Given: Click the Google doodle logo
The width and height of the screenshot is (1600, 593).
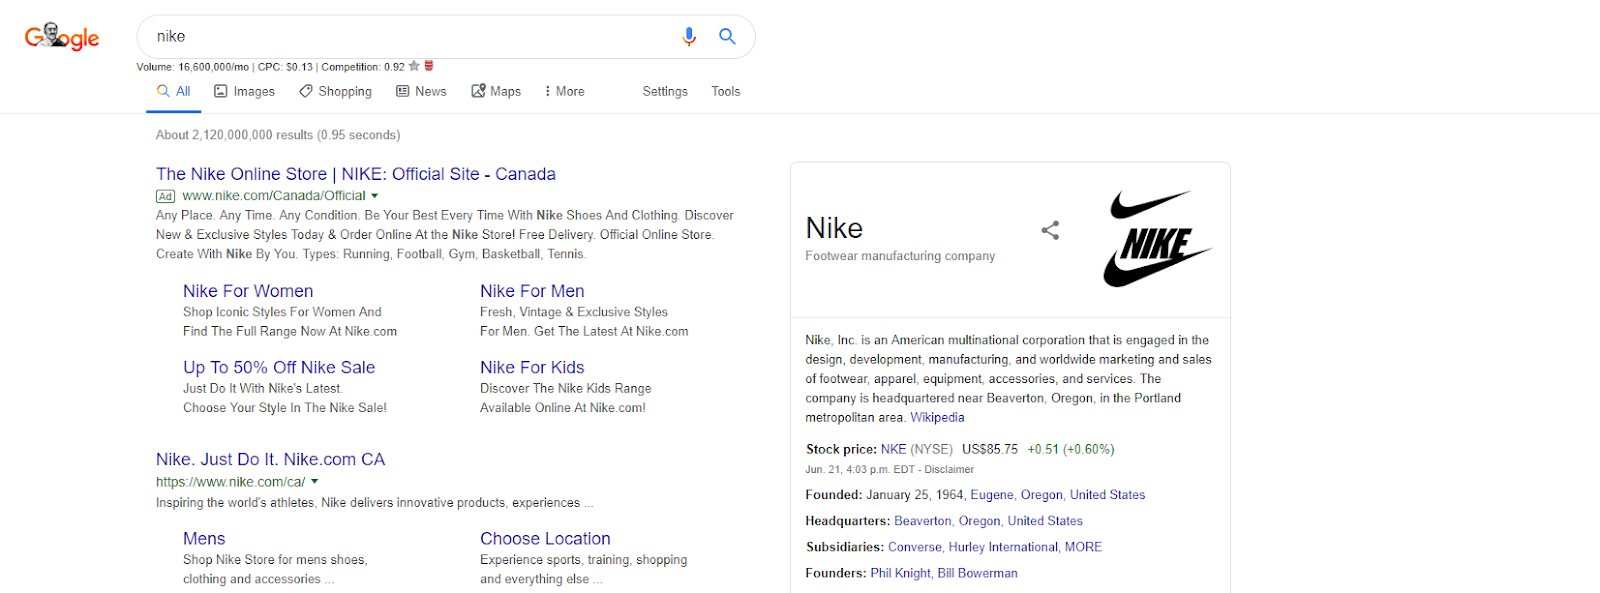Looking at the screenshot, I should tap(62, 37).
